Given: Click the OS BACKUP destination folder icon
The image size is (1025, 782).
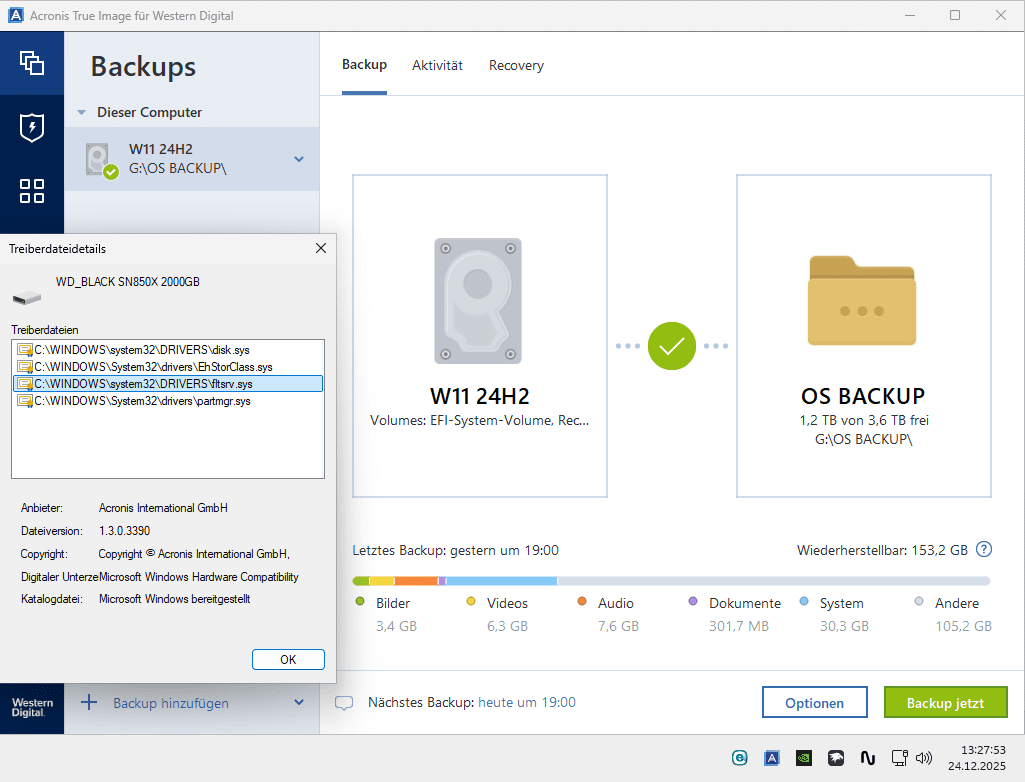Looking at the screenshot, I should tap(862, 301).
